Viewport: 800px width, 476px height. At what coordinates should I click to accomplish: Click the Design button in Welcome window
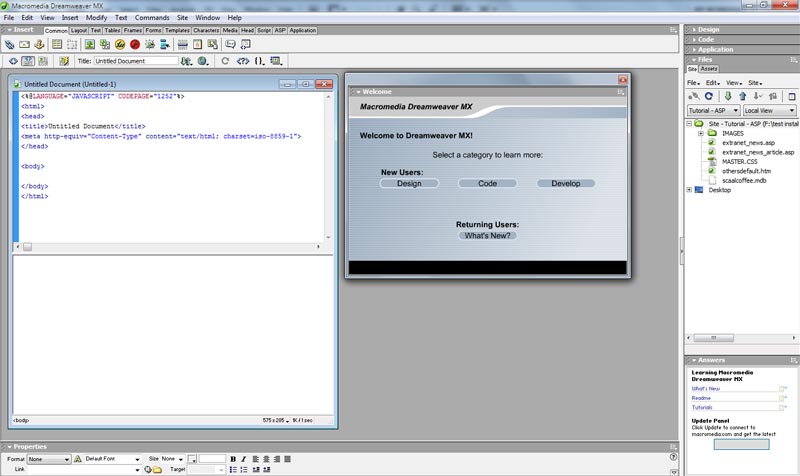pyautogui.click(x=409, y=184)
